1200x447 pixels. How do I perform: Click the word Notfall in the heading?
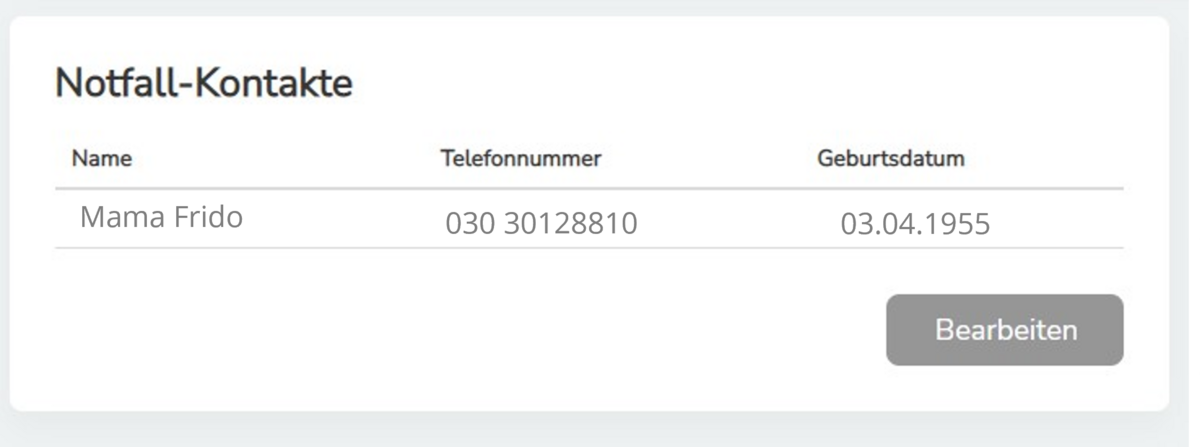tap(112, 84)
